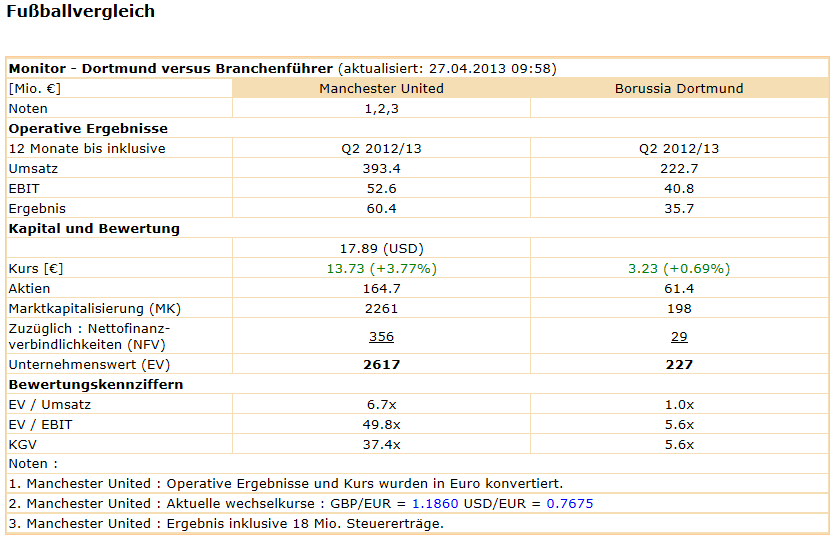835x541 pixels.
Task: Click the underlined NFV value 29
Action: pos(679,337)
